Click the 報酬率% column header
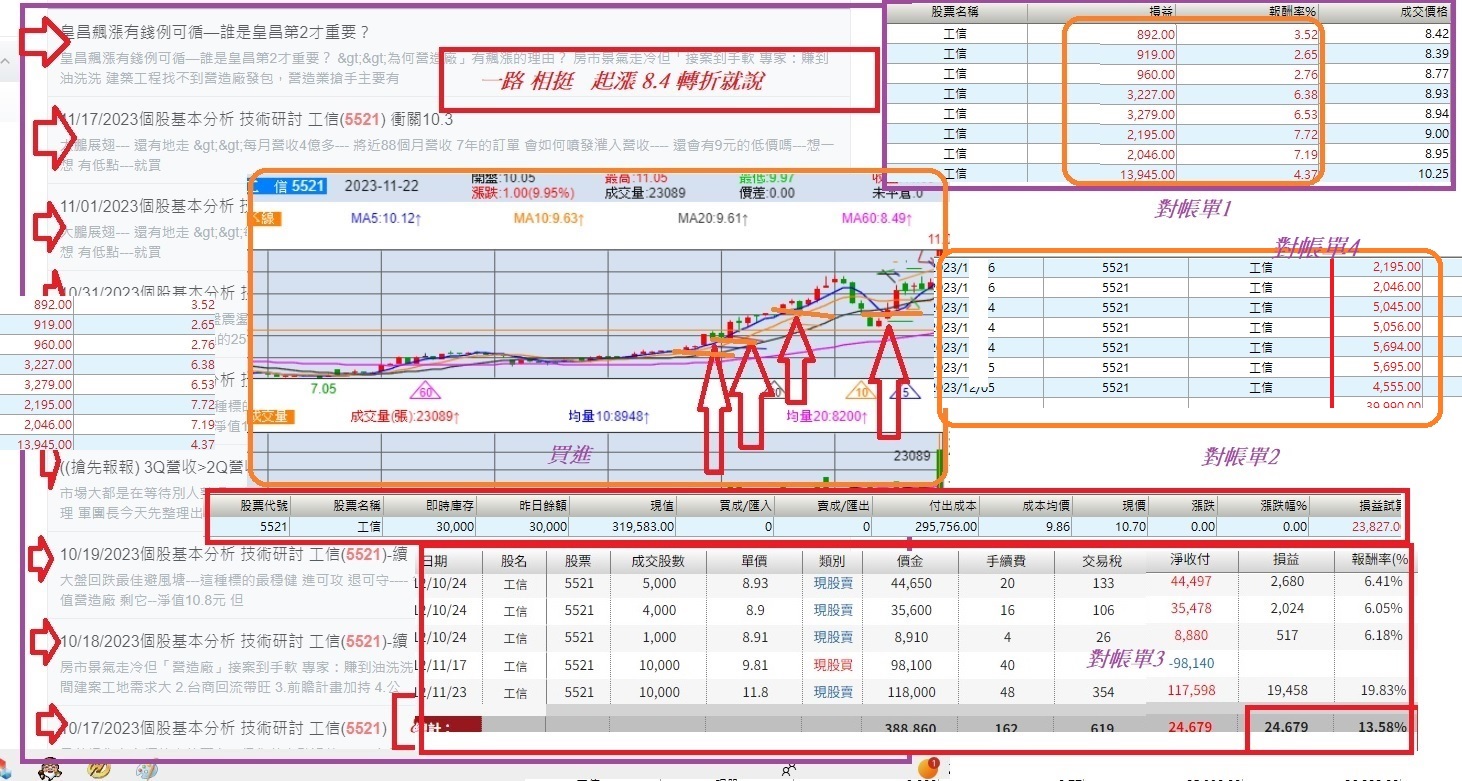The height and width of the screenshot is (781, 1462). (1290, 13)
